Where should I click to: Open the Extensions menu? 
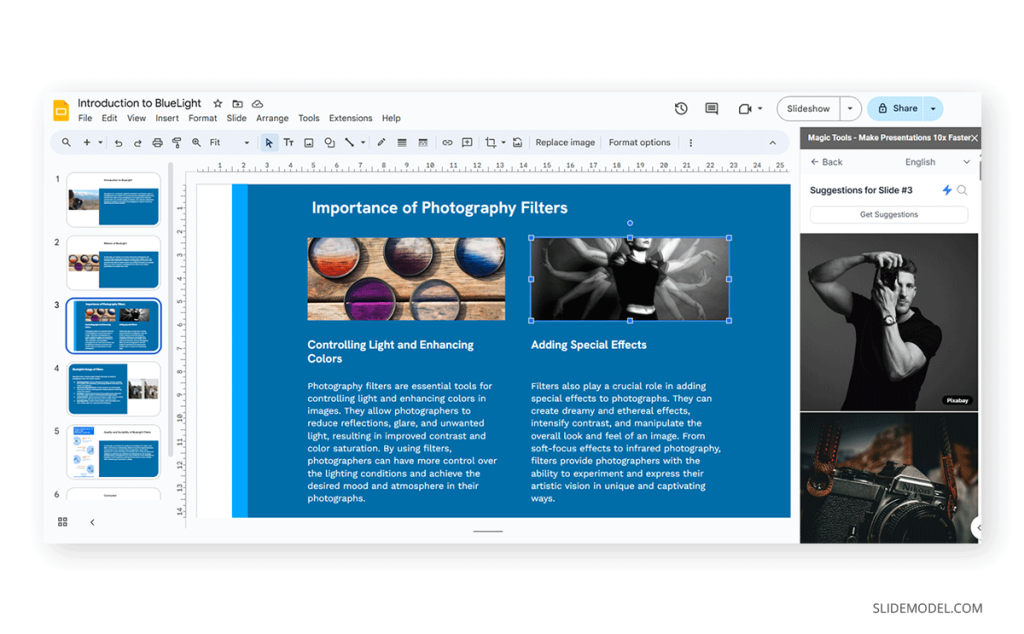tap(350, 118)
